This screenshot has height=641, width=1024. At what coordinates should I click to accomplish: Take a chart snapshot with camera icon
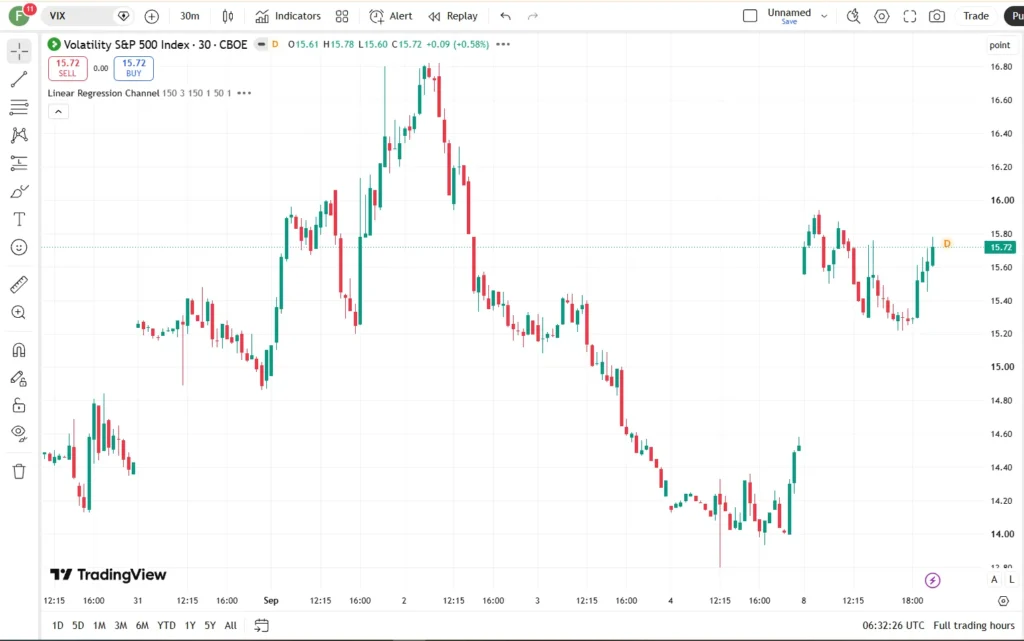(x=937, y=16)
